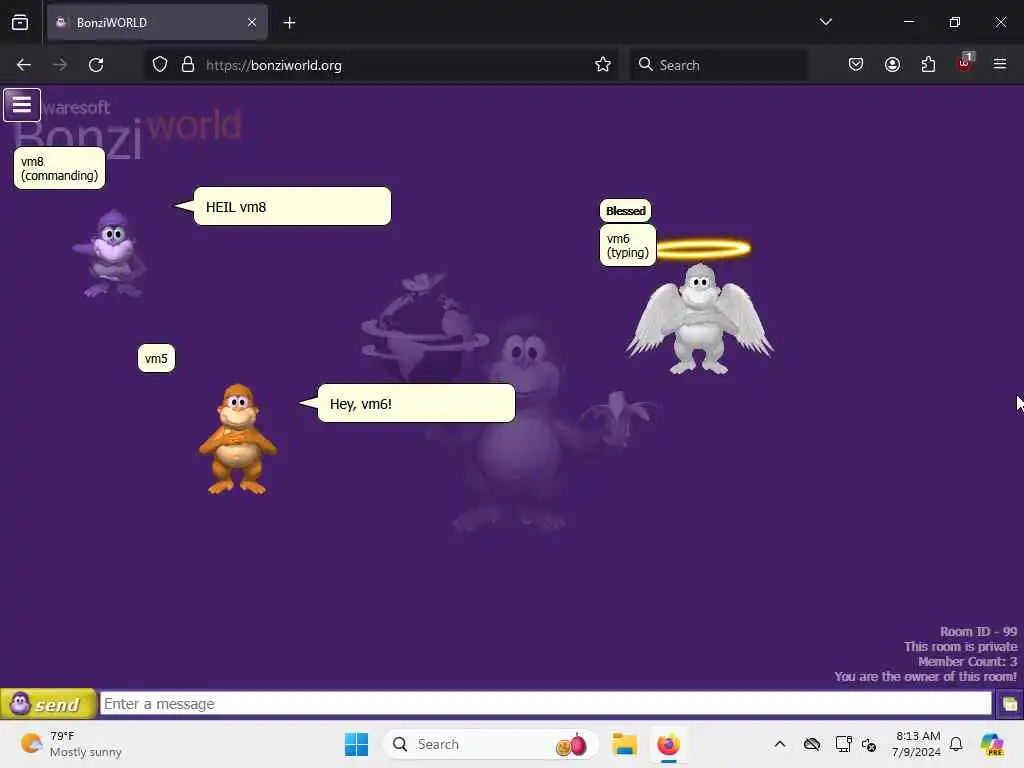This screenshot has width=1024, height=768.
Task: Click the 'HEIL vm8' speech bubble
Action: point(292,206)
